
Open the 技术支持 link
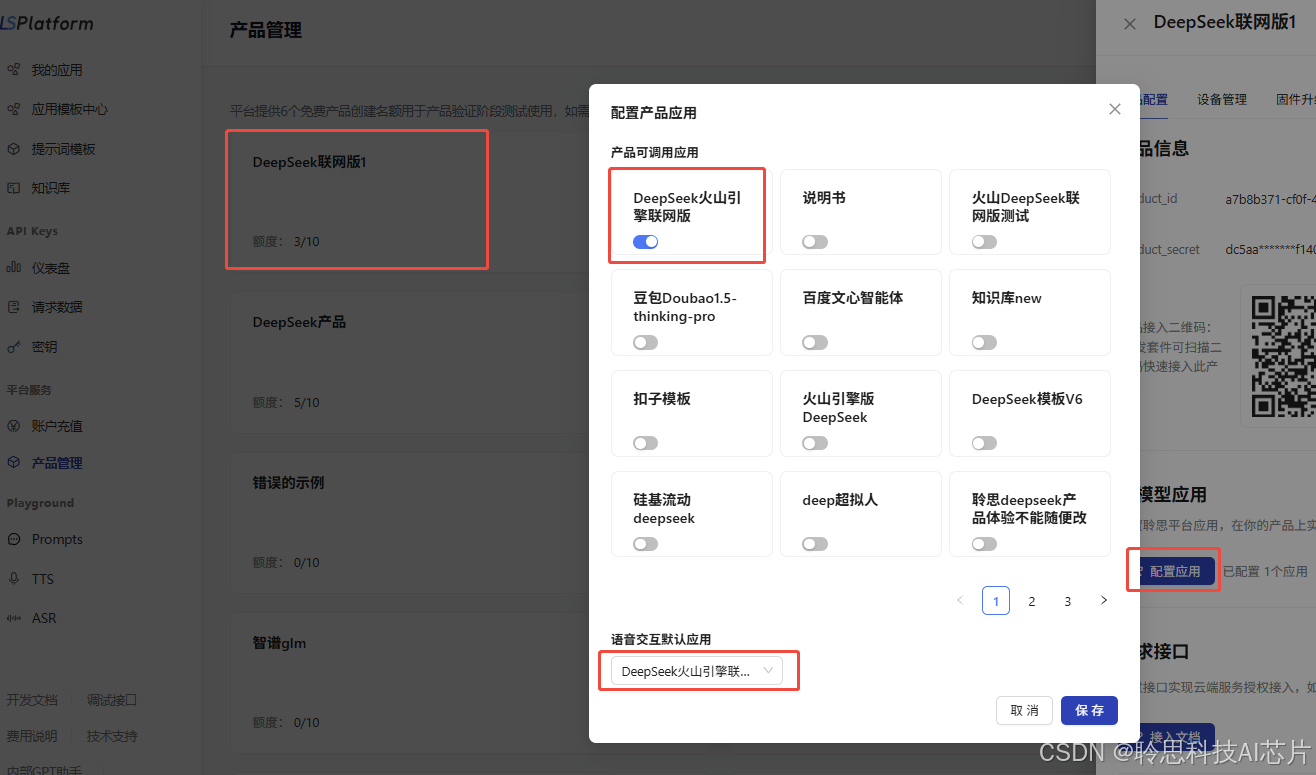(x=112, y=736)
